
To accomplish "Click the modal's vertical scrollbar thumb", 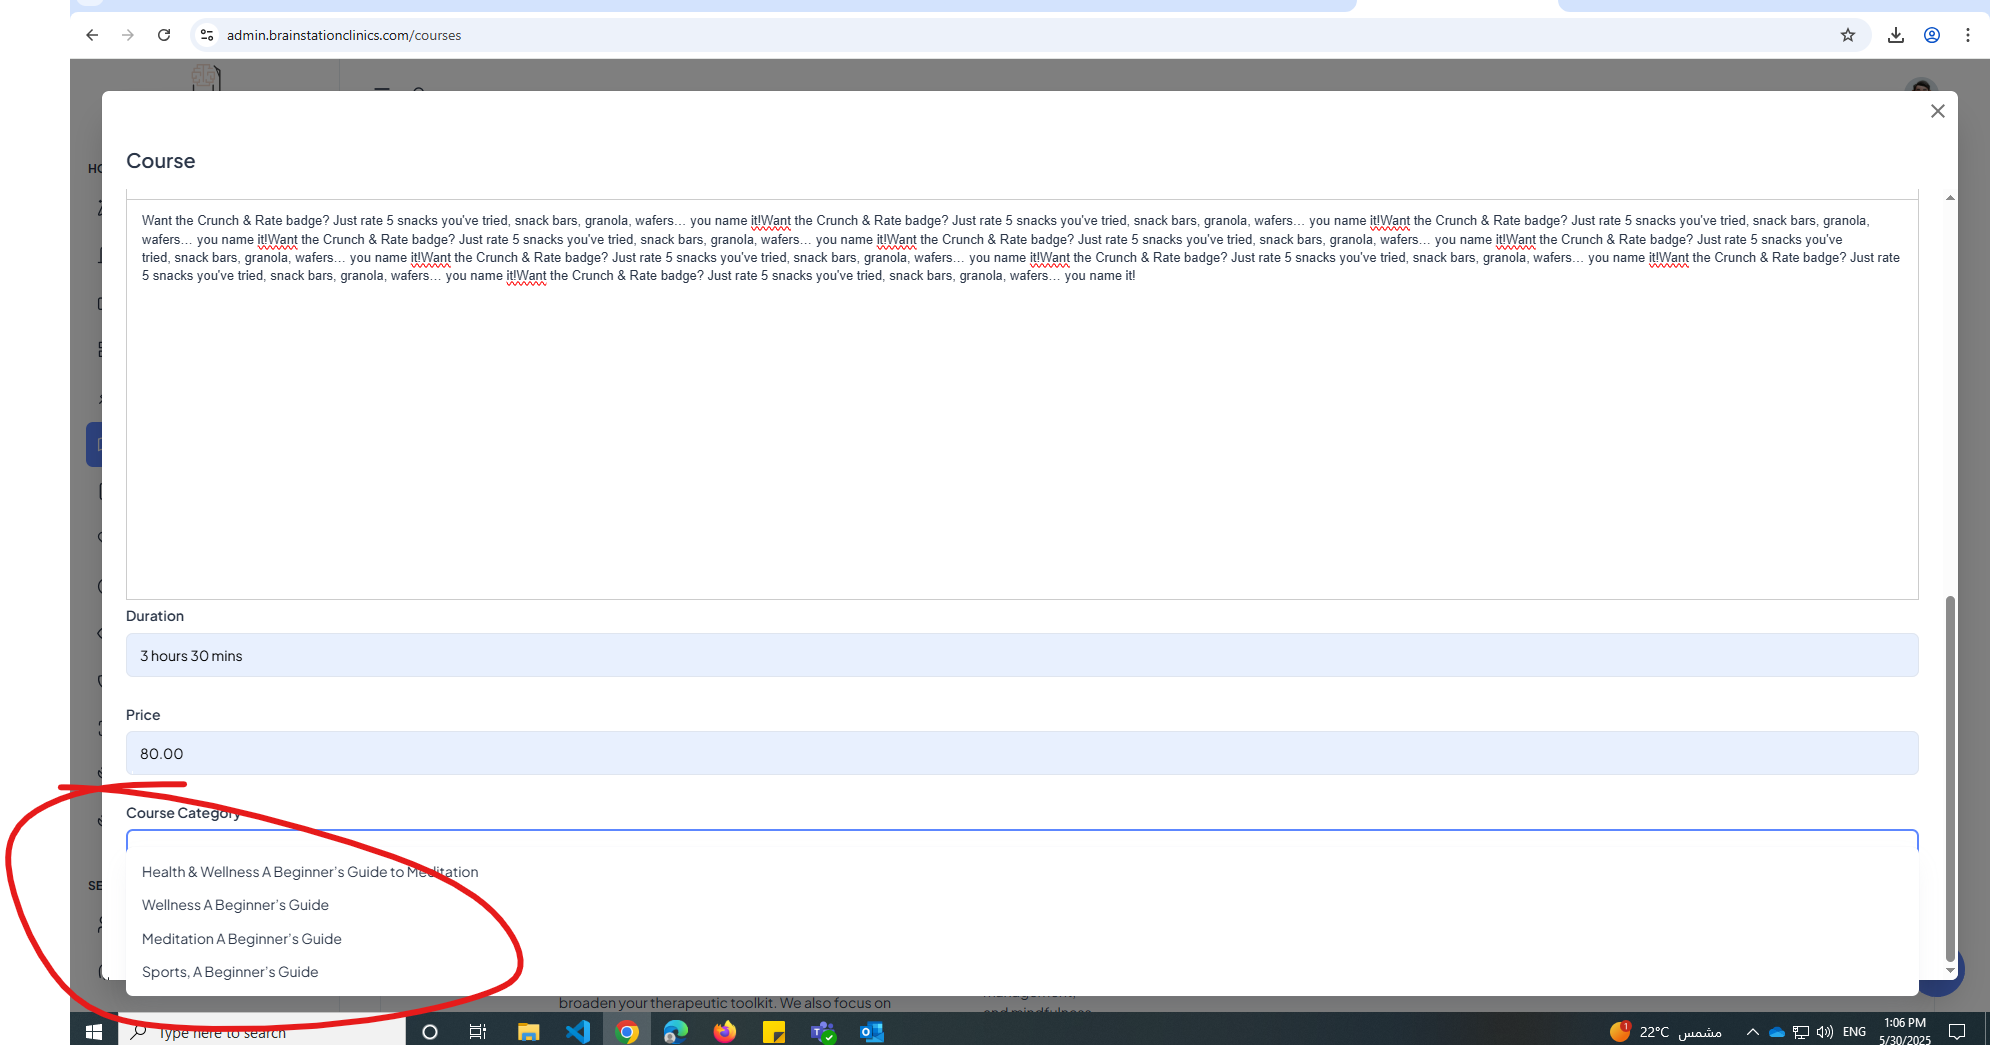I will (x=1950, y=780).
